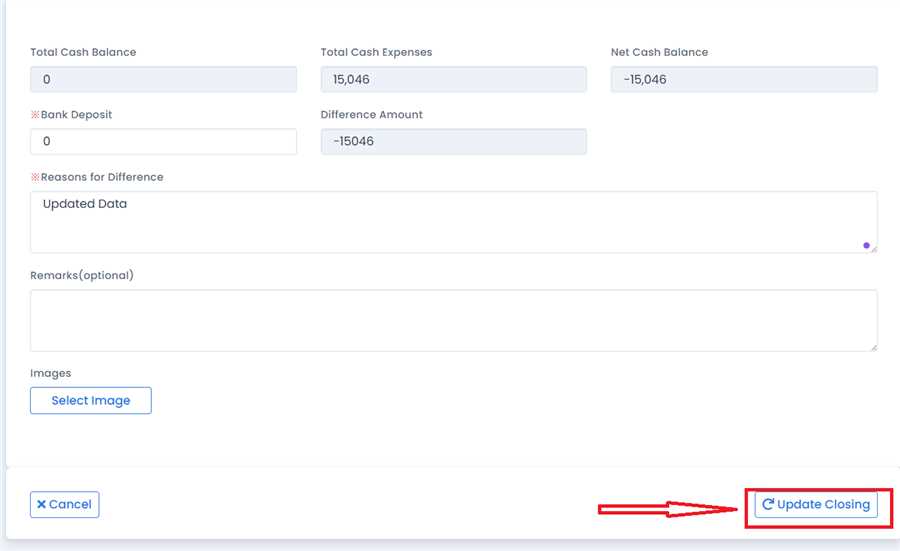Click the Images label text
The height and width of the screenshot is (551, 900).
(x=51, y=373)
